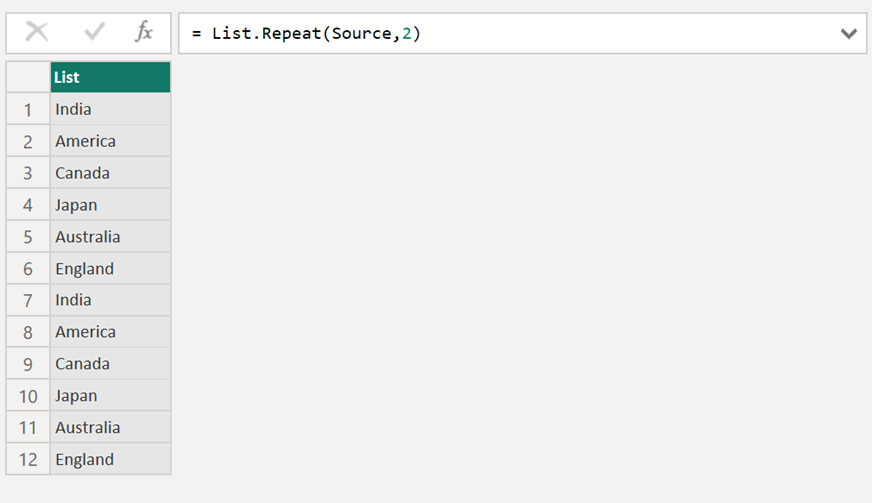Select the Canada cell in row 3

coord(110,173)
